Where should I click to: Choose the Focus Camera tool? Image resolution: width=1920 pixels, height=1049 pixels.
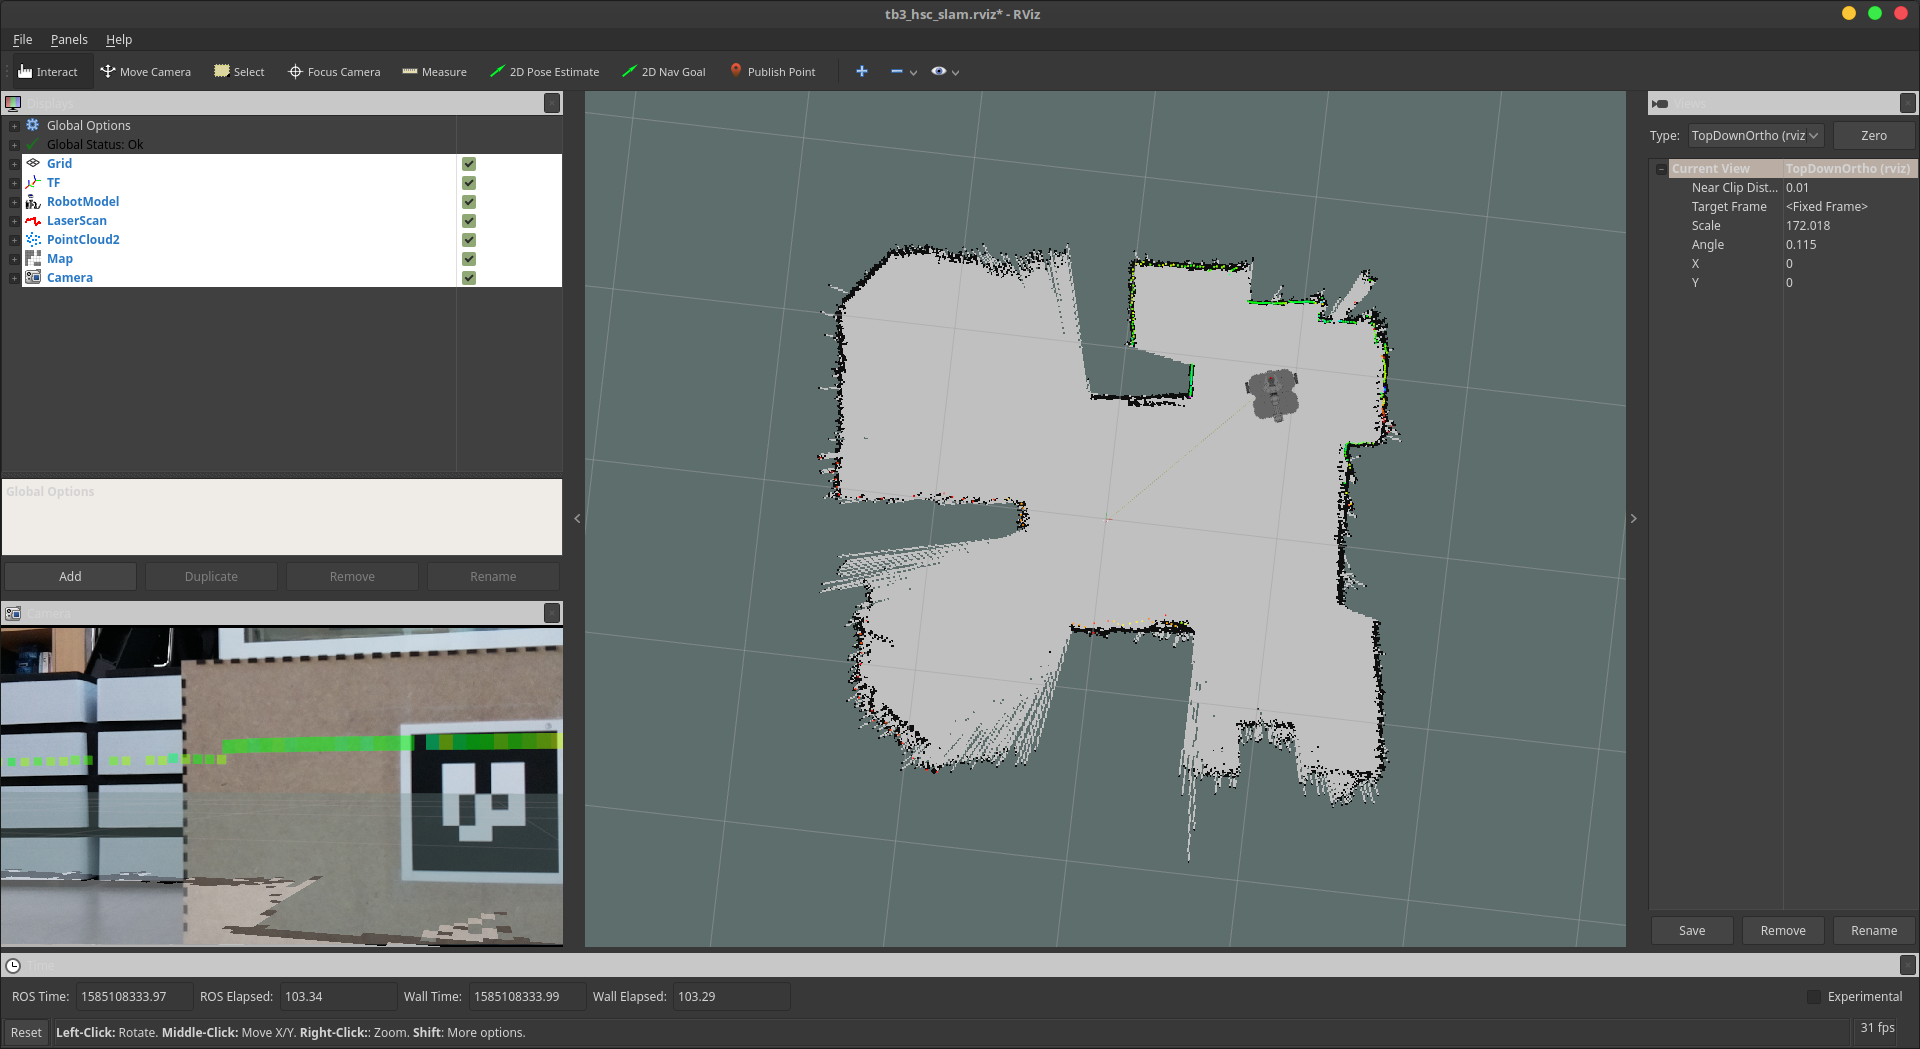pyautogui.click(x=334, y=72)
